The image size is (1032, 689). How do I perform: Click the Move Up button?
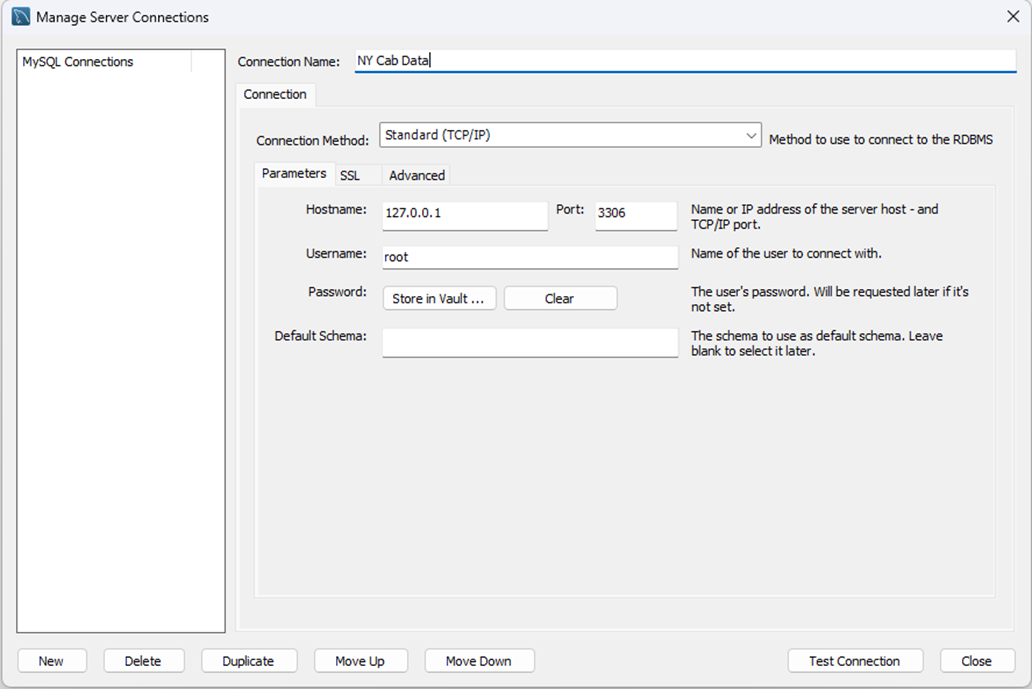(x=361, y=660)
